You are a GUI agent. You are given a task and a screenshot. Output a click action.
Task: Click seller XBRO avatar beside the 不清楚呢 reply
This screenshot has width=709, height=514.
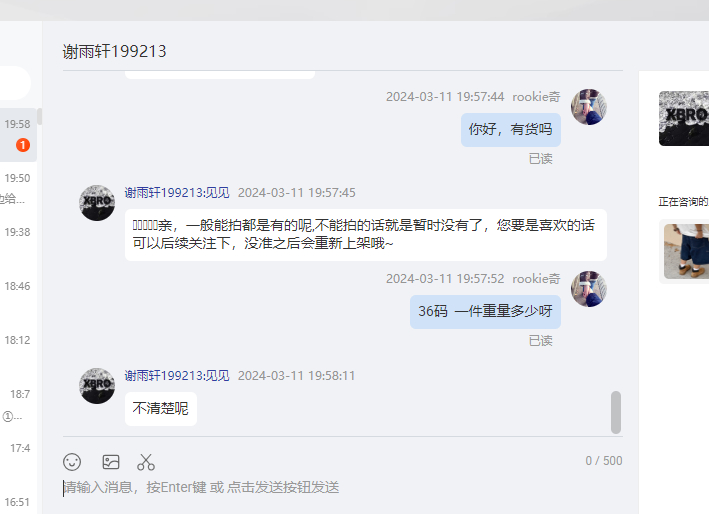pyautogui.click(x=97, y=386)
